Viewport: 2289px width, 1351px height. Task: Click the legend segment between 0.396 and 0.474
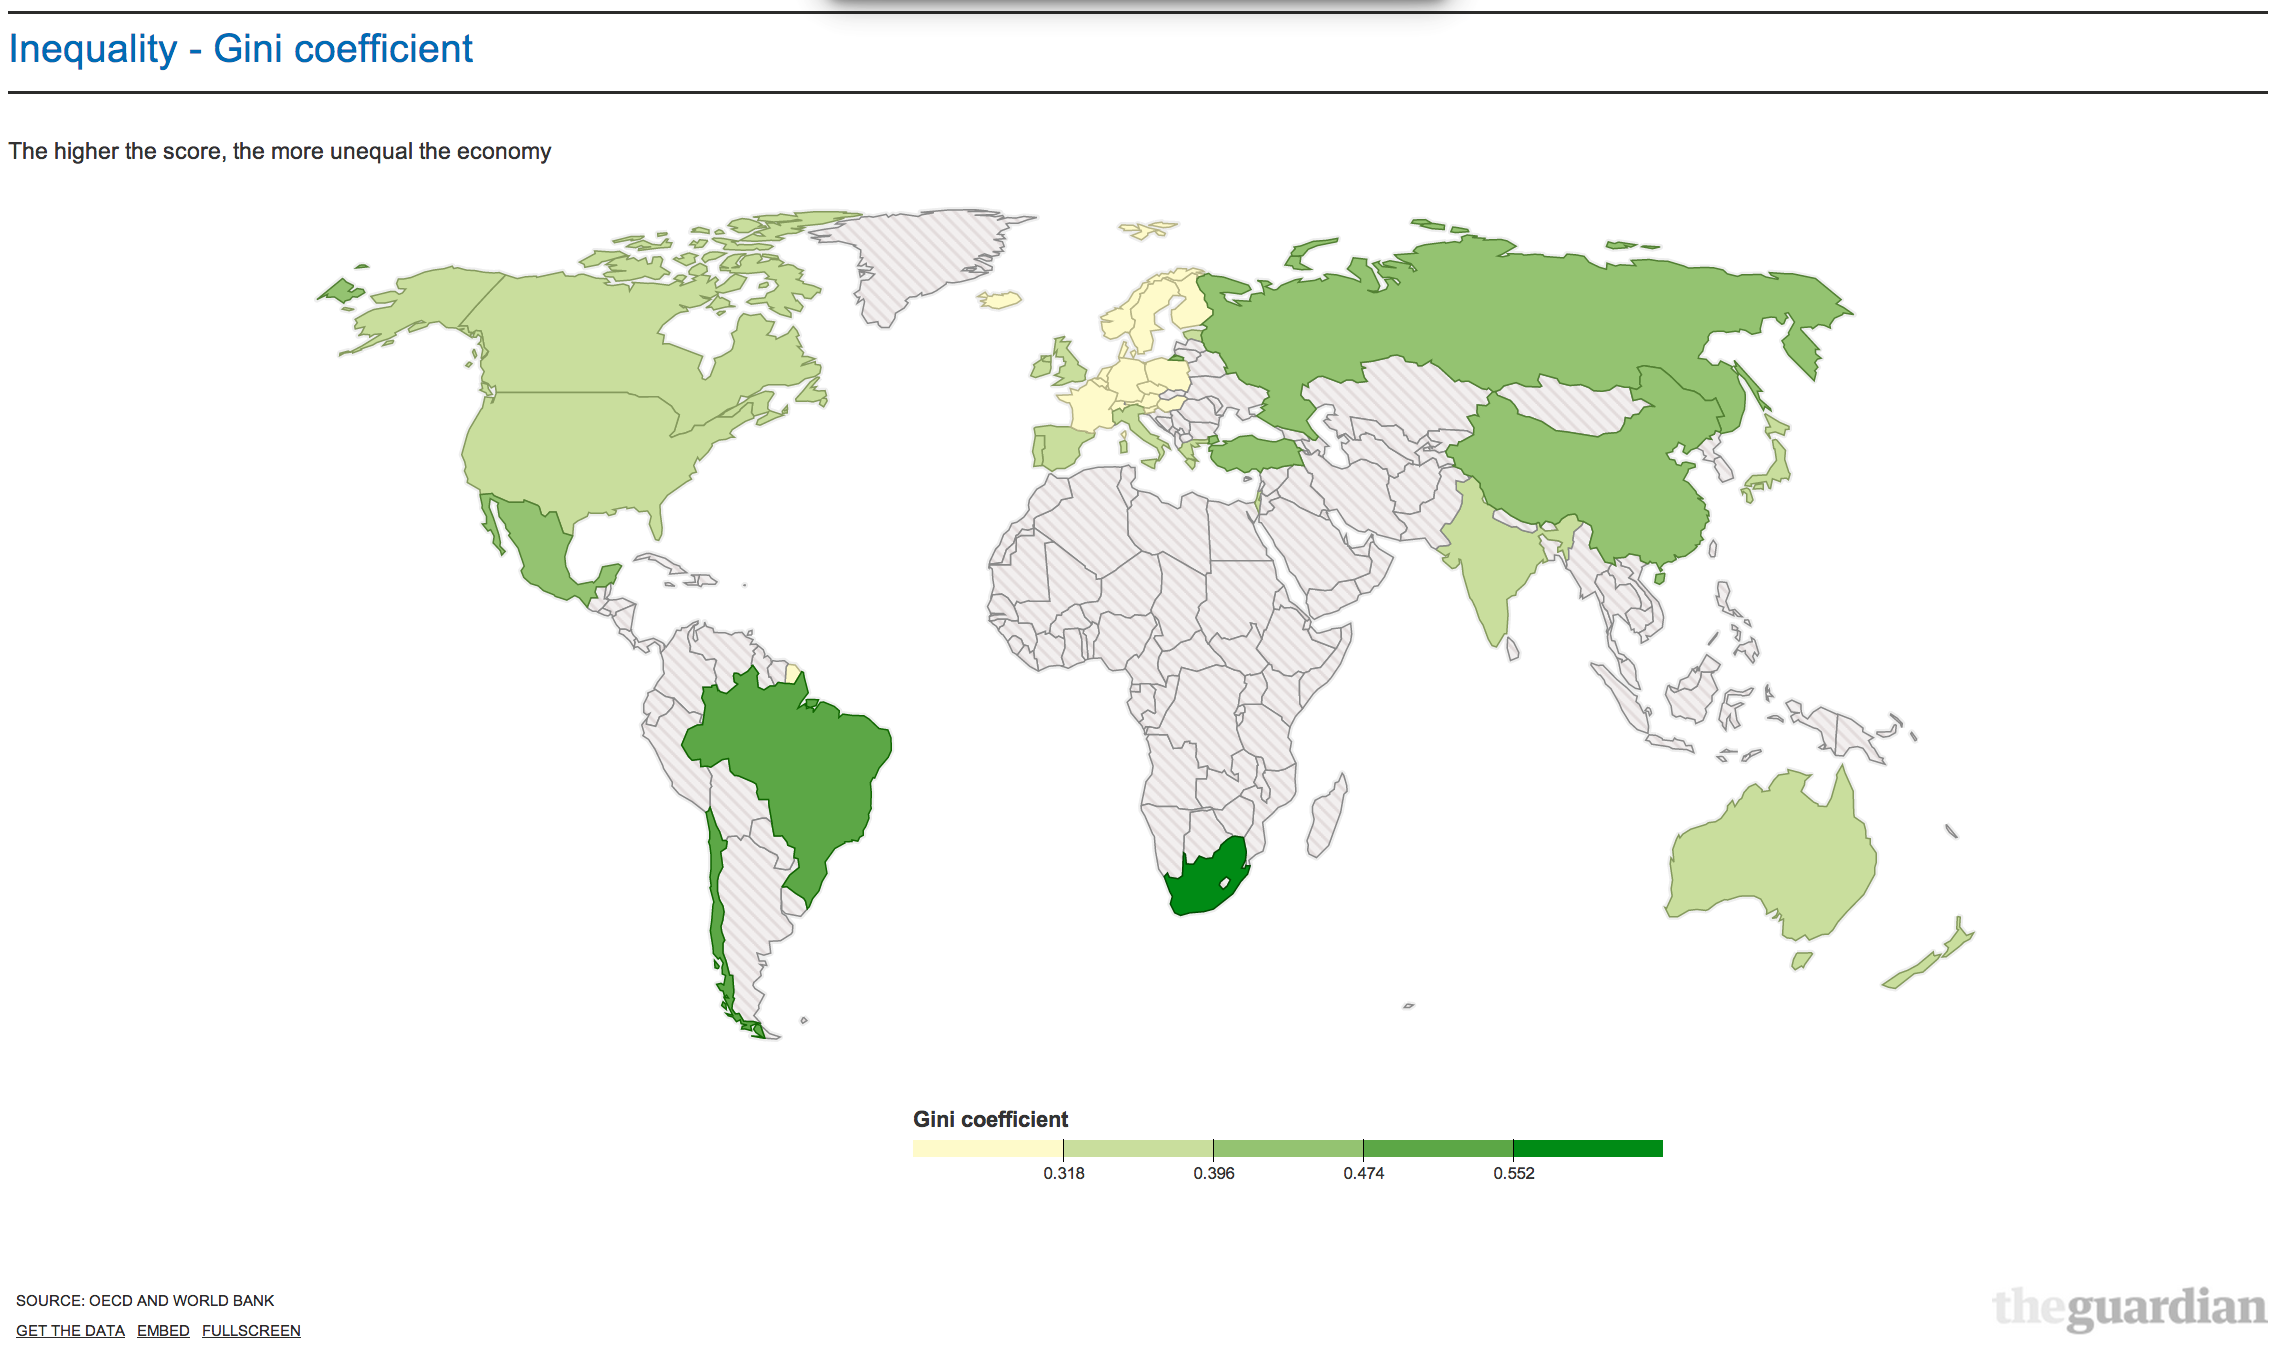[x=1287, y=1148]
